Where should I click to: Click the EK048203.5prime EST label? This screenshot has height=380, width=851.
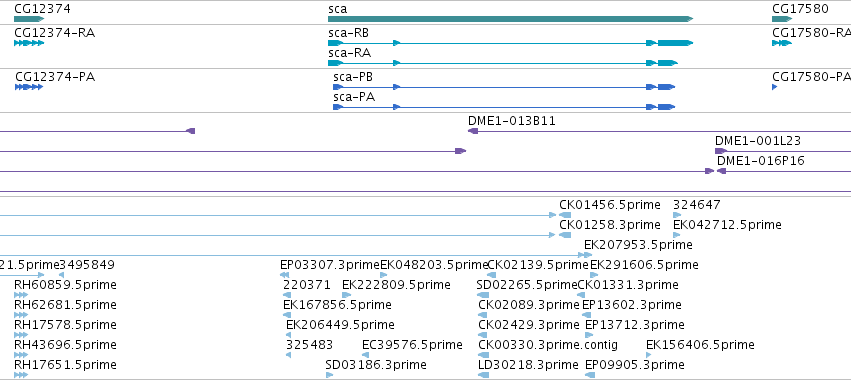pyautogui.click(x=434, y=265)
